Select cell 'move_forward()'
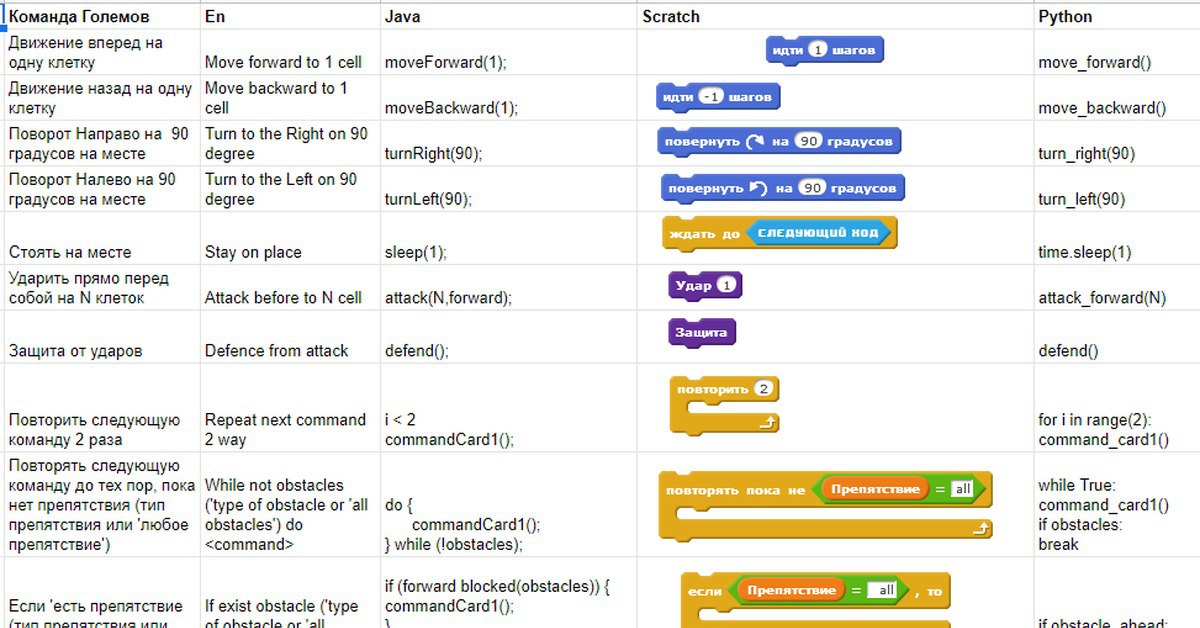This screenshot has height=628, width=1200. pos(1117,52)
